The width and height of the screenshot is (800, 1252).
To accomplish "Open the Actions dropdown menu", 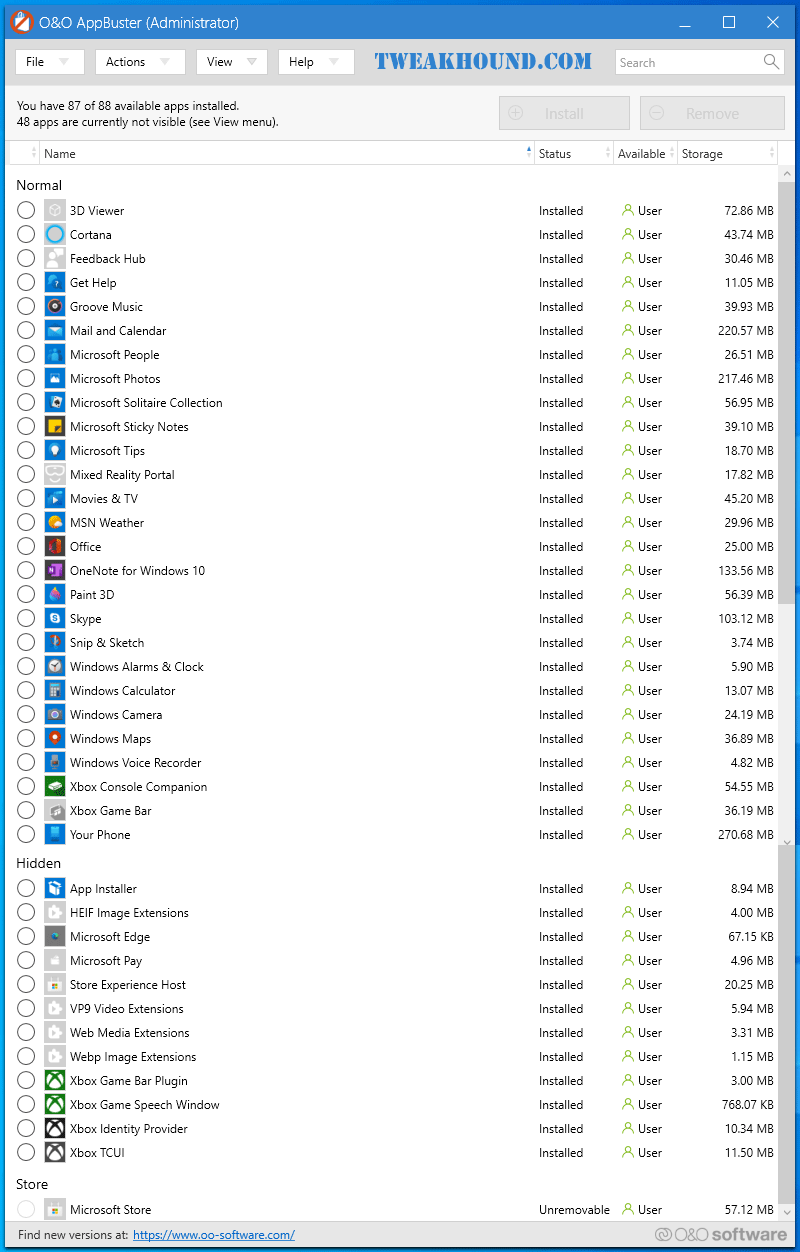I will pos(140,62).
